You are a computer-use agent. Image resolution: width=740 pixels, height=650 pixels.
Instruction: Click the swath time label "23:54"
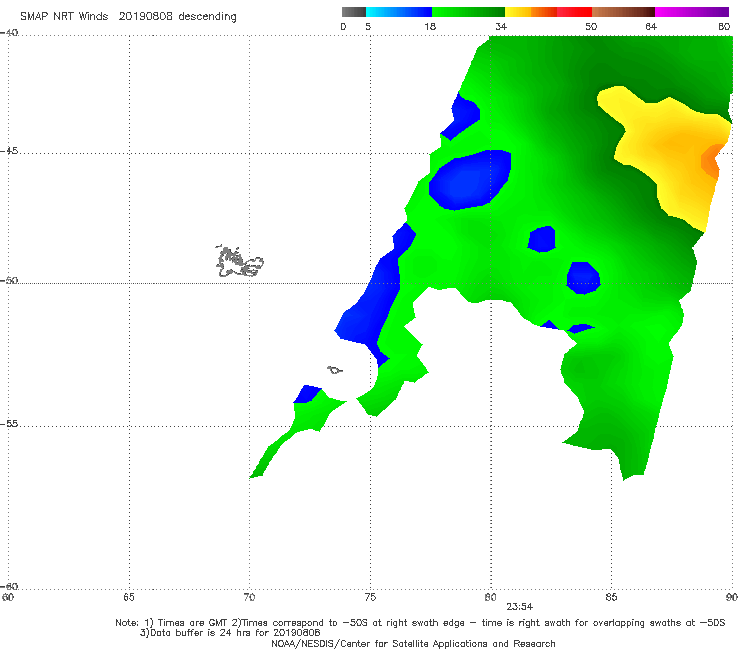pyautogui.click(x=520, y=607)
